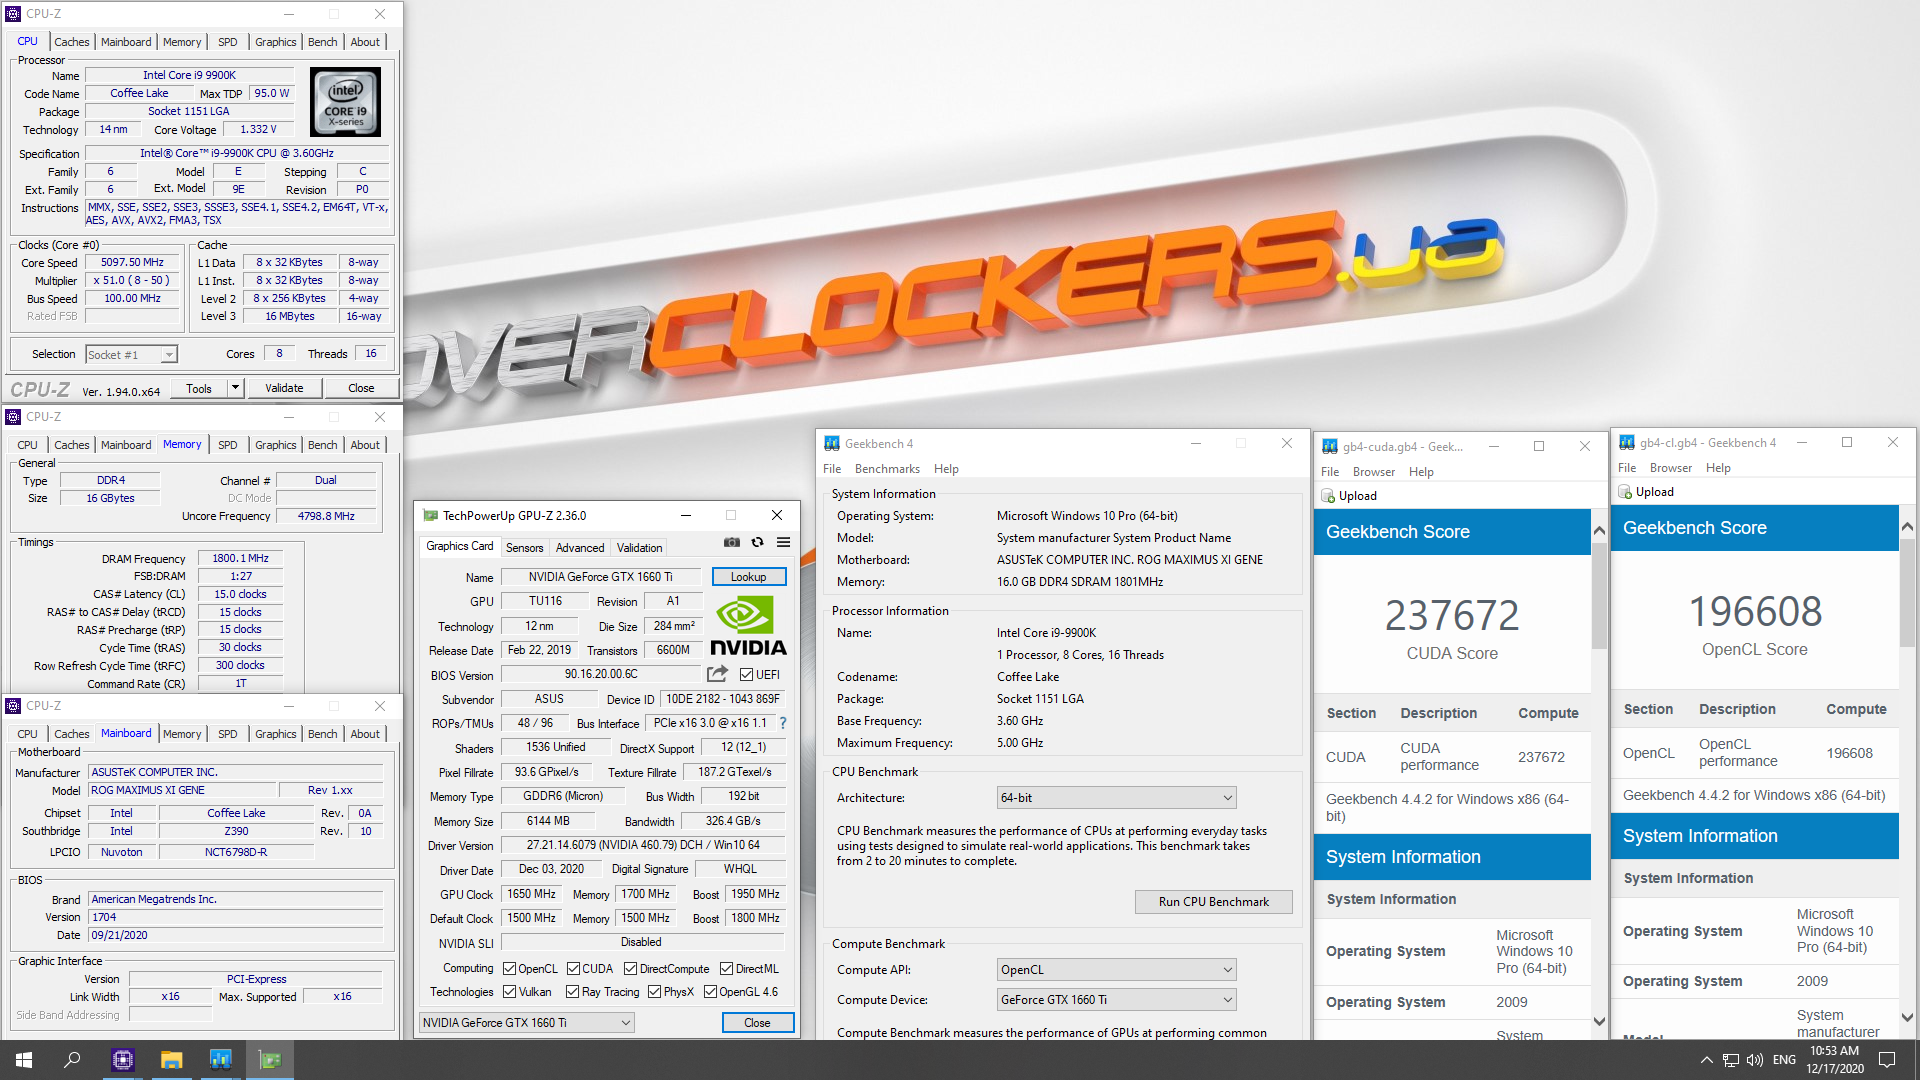Toggle the PhysX checkbox
Image resolution: width=1920 pixels, height=1080 pixels.
654,992
